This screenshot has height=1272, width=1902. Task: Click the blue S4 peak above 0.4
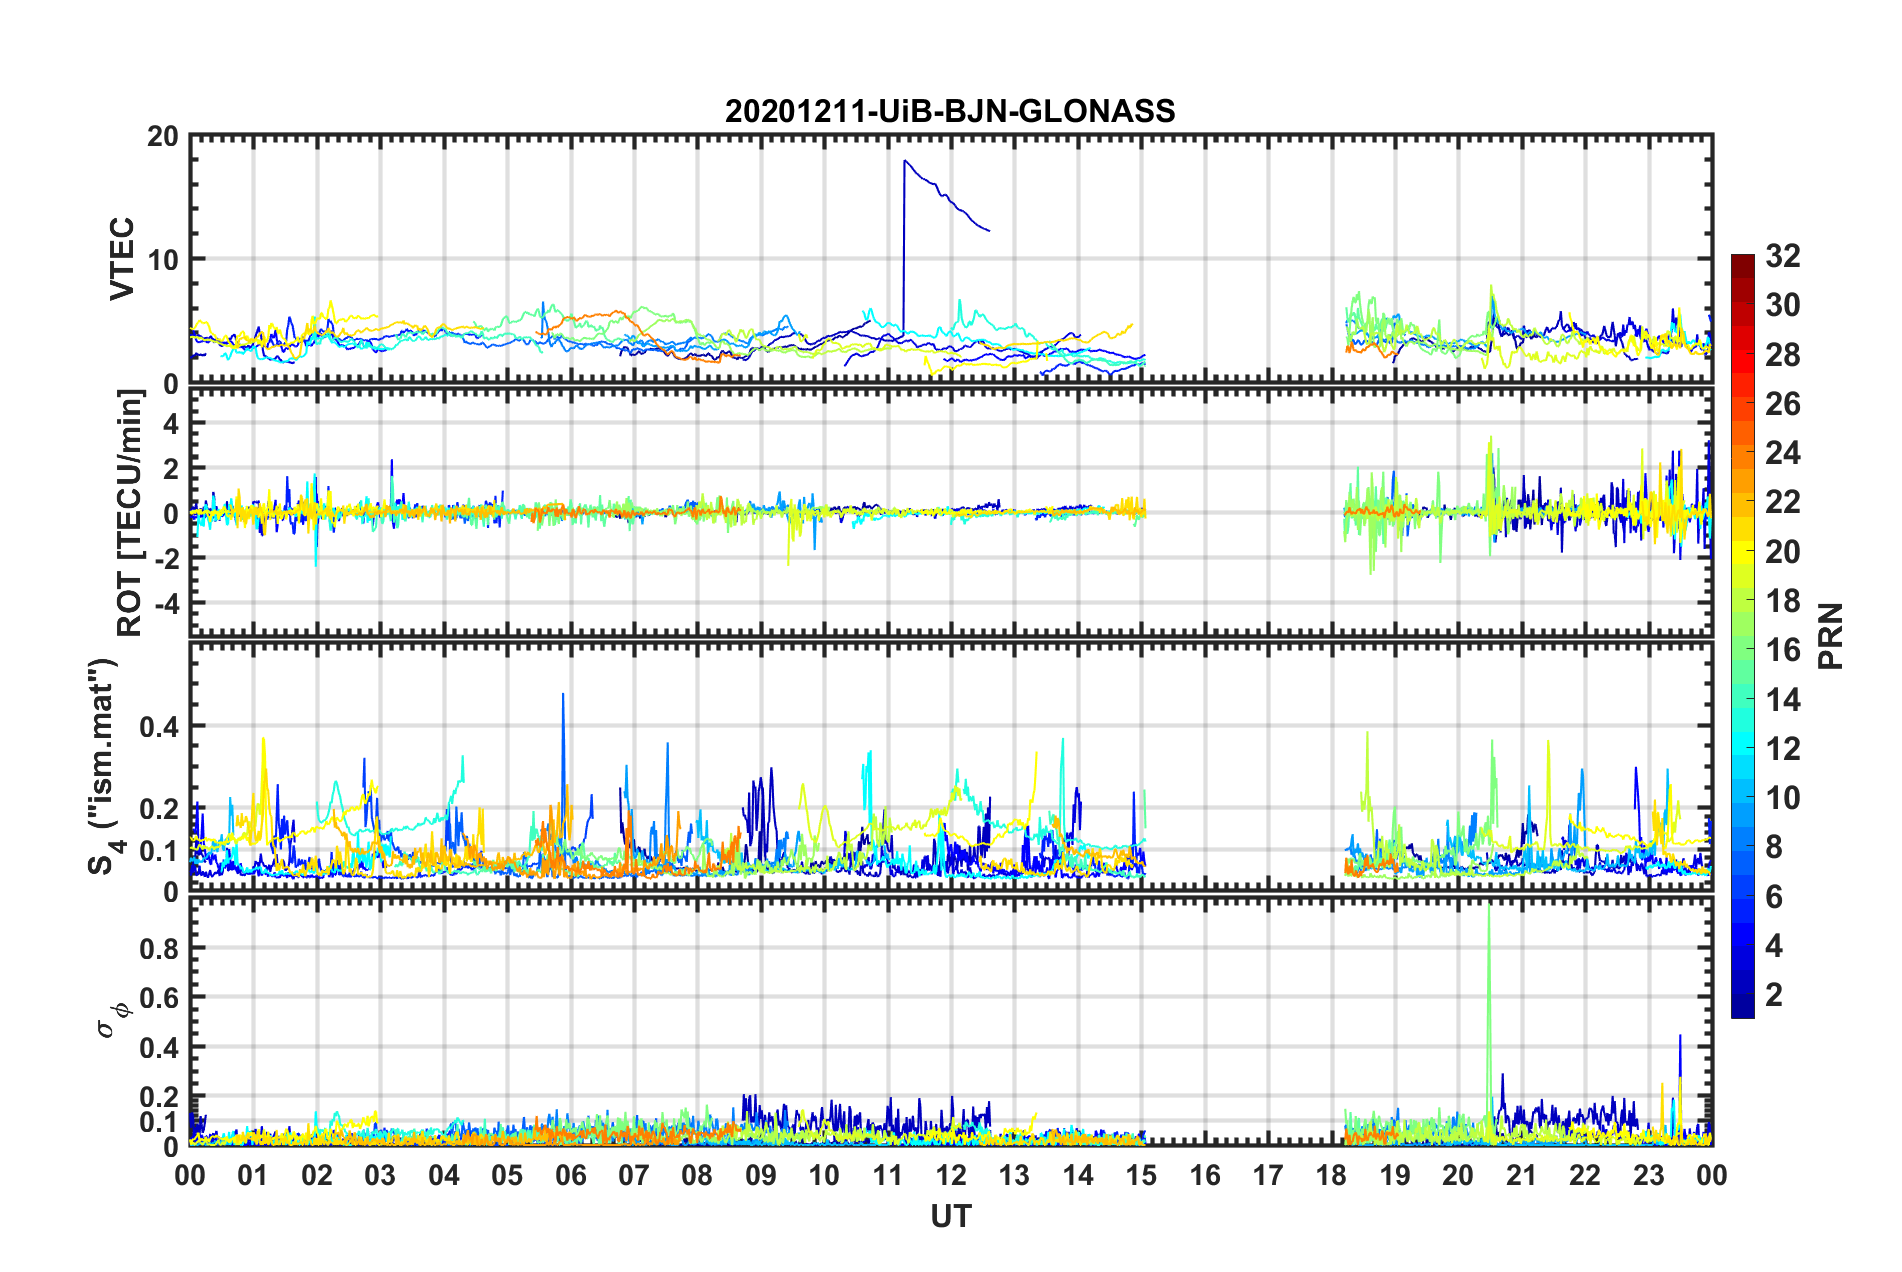point(563,694)
